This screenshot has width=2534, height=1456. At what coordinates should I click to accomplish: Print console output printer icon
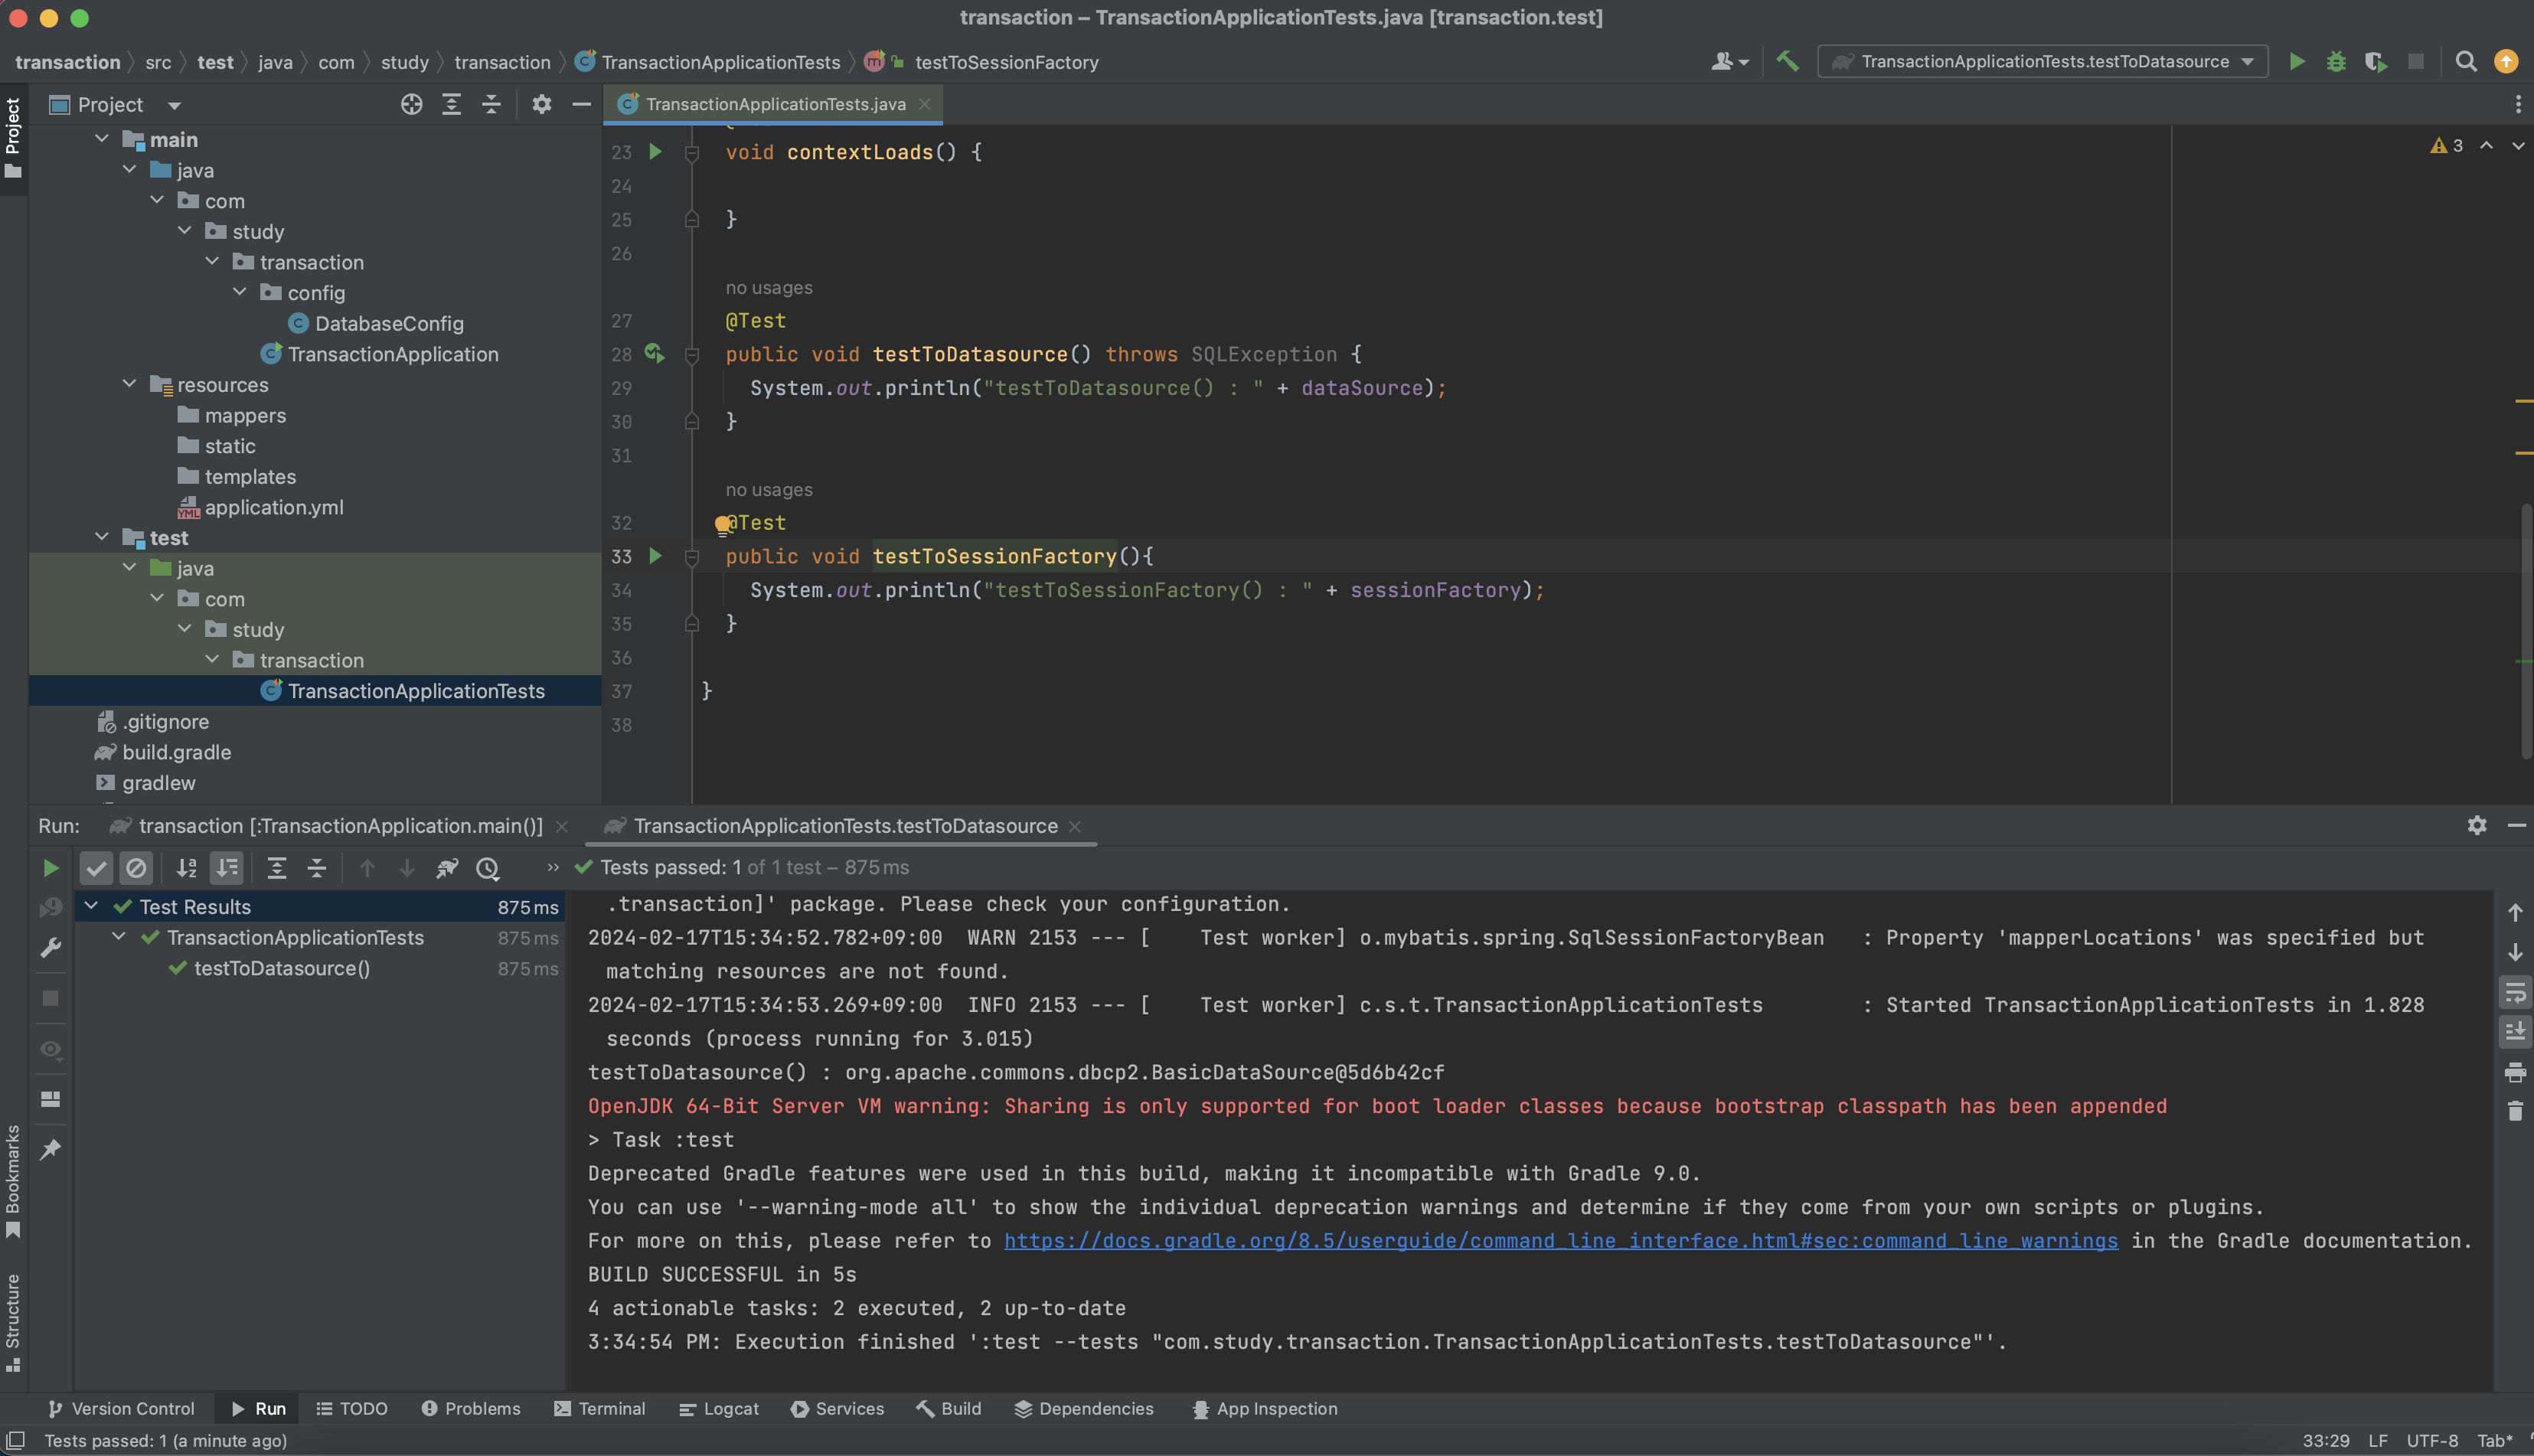pyautogui.click(x=2515, y=1072)
